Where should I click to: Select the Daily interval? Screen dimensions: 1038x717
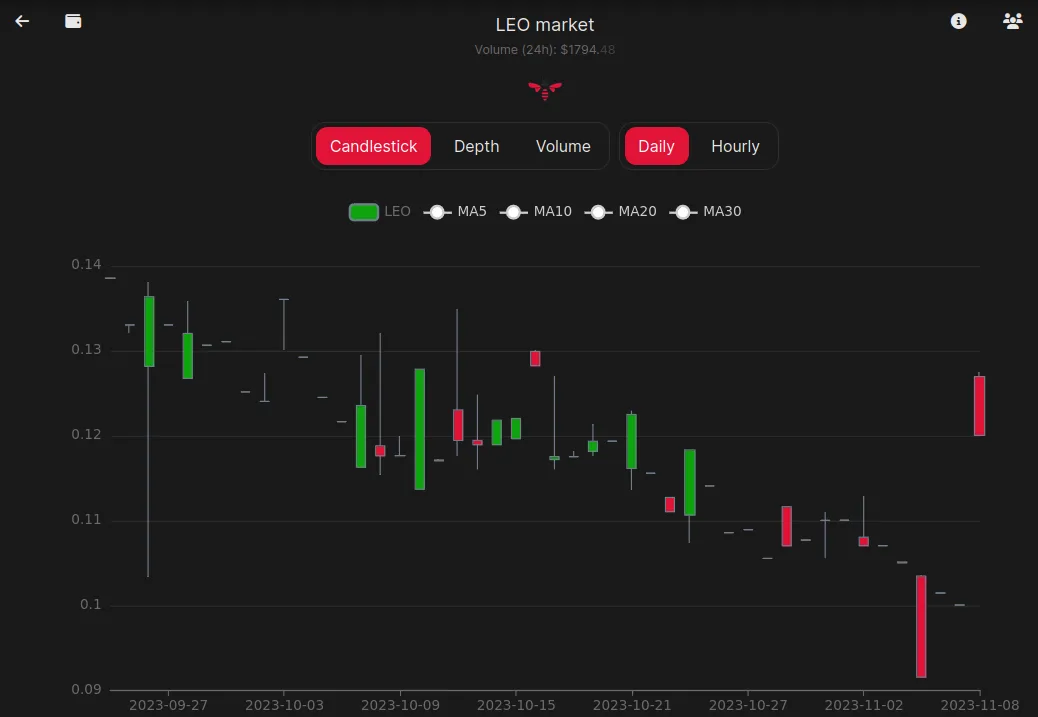tap(656, 146)
